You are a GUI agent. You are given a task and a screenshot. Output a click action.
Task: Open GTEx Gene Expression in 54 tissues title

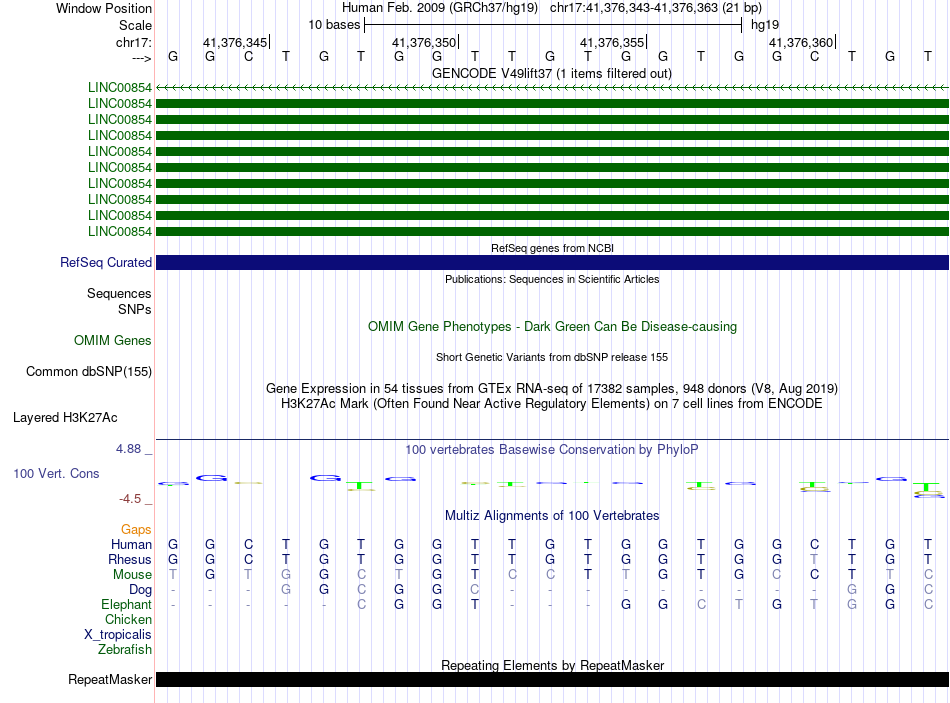[x=552, y=388]
